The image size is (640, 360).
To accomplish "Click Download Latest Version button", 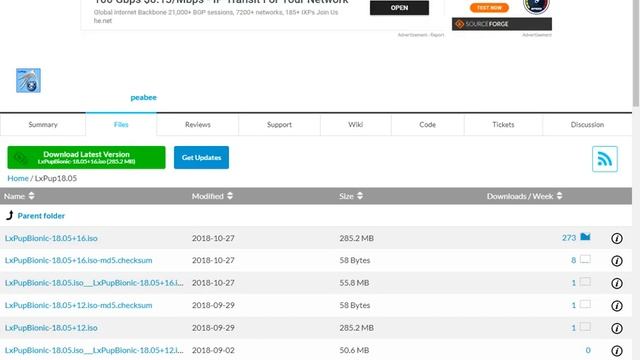I will [87, 157].
